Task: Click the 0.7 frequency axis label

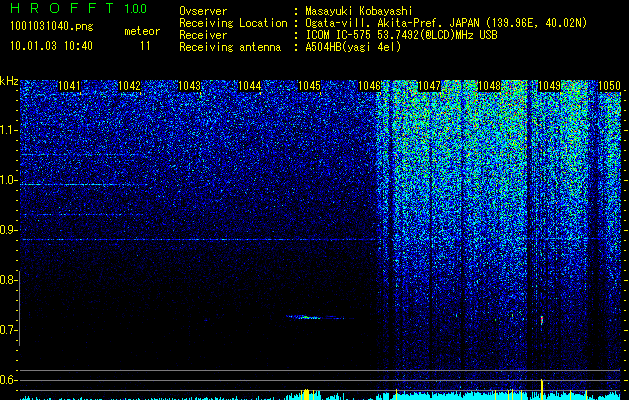Action: (9, 330)
